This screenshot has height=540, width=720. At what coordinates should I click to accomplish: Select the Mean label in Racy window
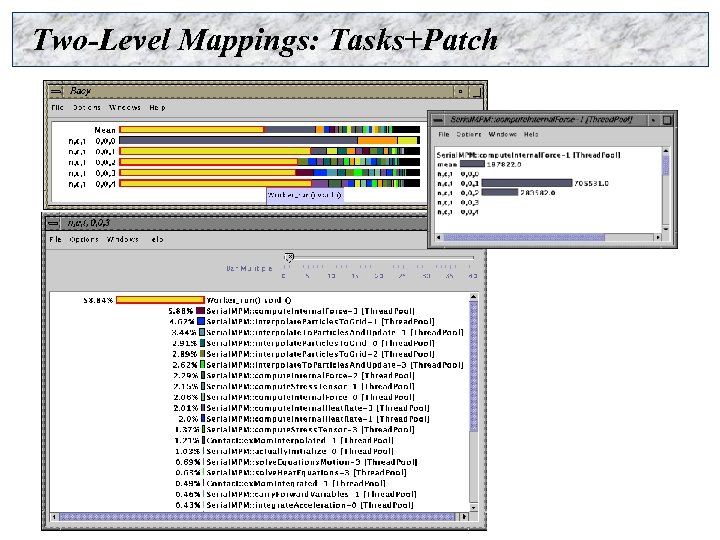(x=105, y=130)
